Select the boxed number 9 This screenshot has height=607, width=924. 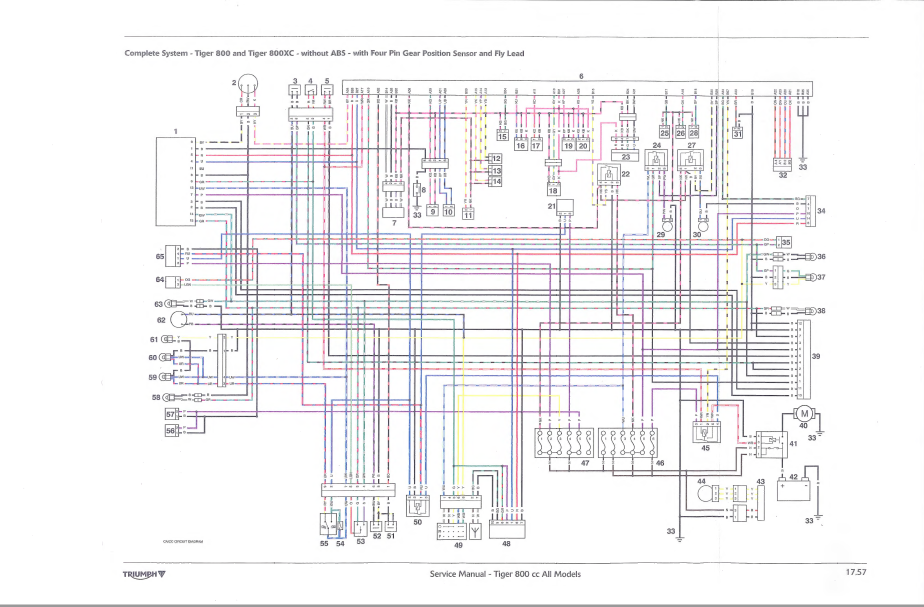pyautogui.click(x=432, y=211)
